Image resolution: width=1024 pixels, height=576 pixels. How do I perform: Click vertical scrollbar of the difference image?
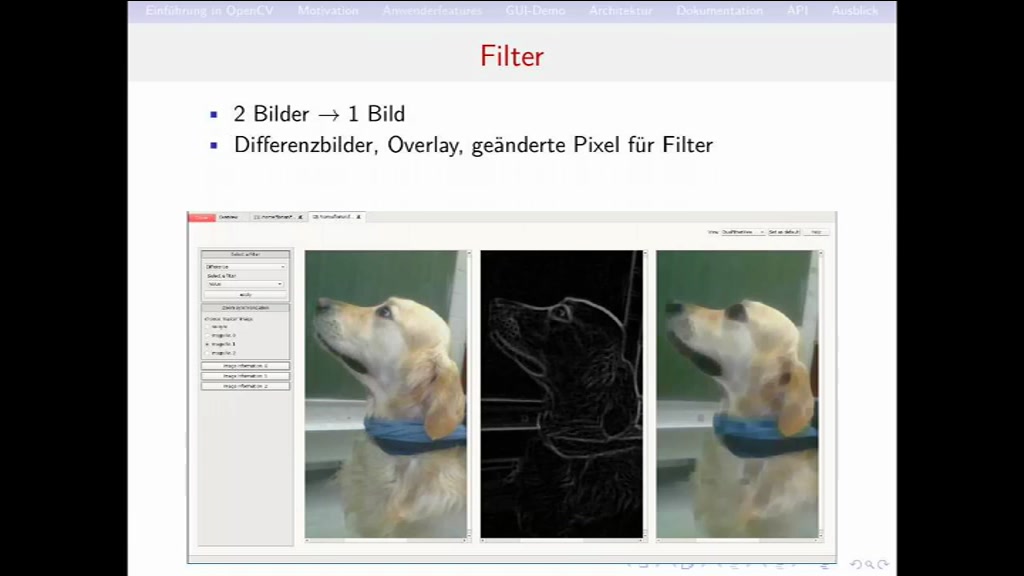pos(645,394)
